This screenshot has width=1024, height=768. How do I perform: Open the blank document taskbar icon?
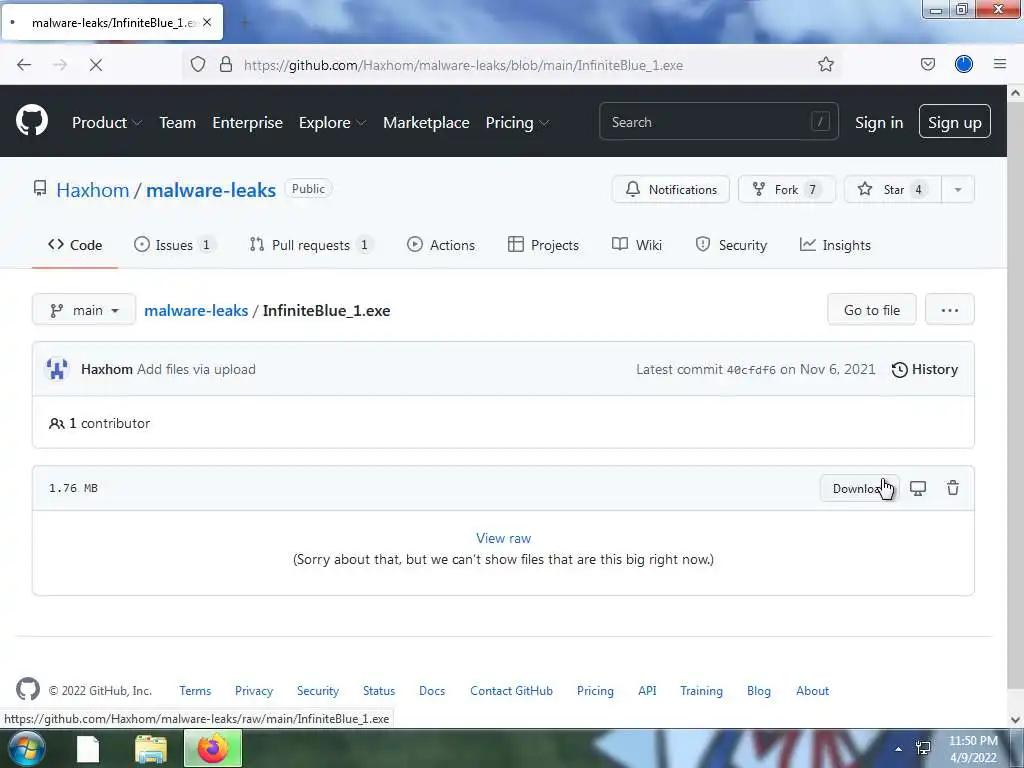point(88,749)
